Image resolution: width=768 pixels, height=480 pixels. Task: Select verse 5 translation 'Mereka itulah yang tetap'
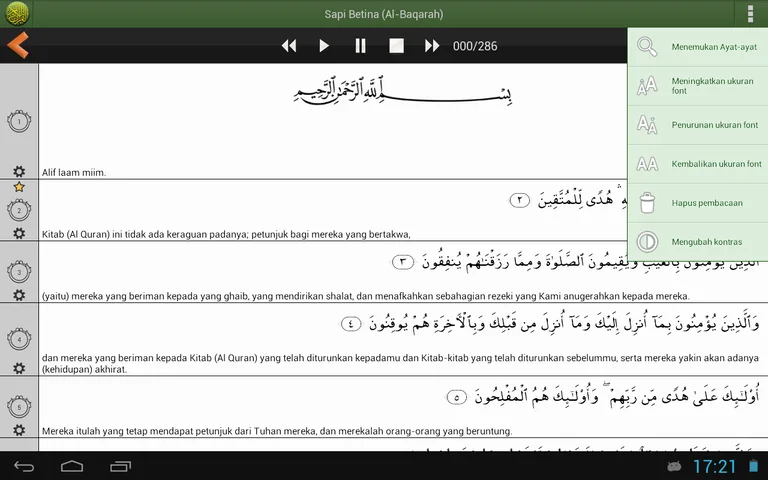point(277,431)
